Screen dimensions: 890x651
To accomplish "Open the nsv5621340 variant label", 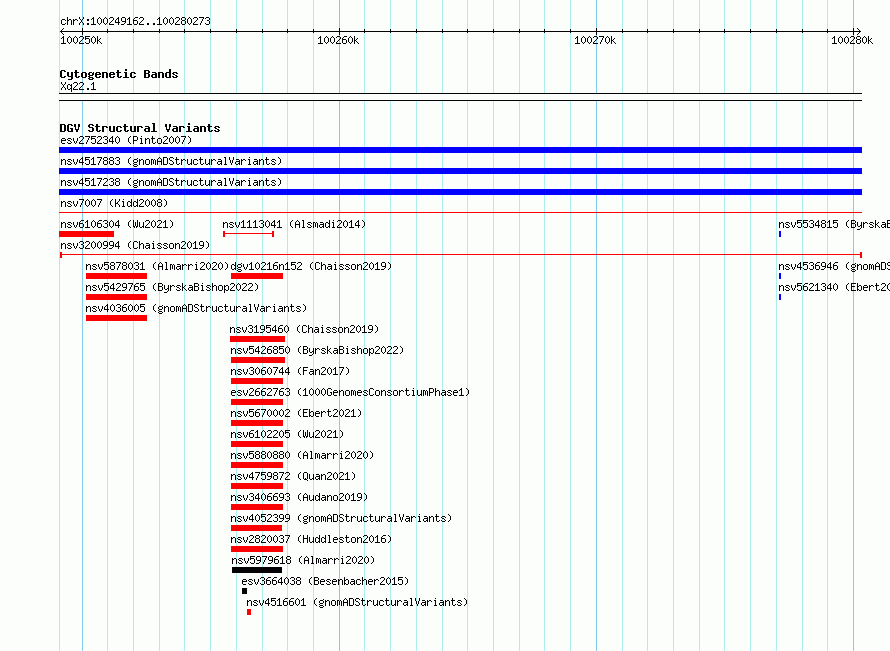I will click(834, 287).
